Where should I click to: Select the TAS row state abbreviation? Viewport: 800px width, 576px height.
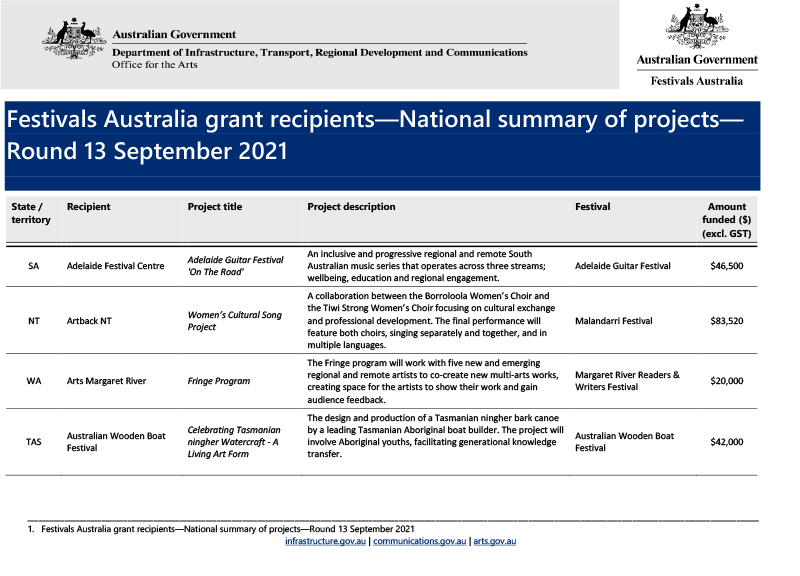coord(32,442)
